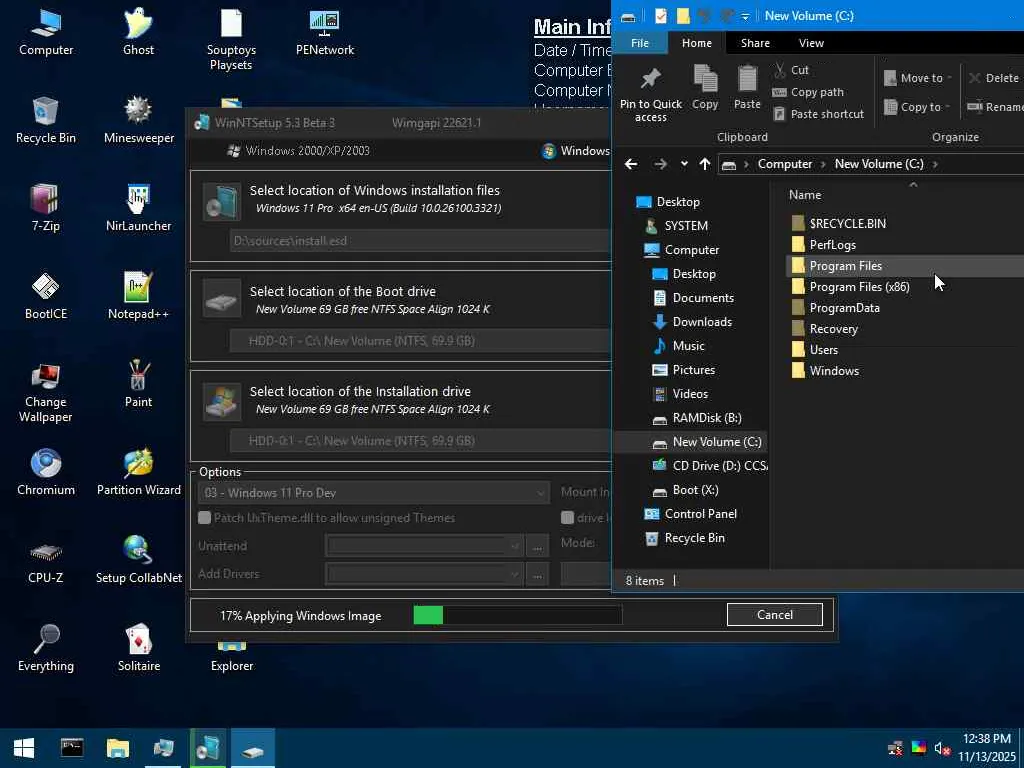Click the Explorer Back arrow
Image resolution: width=1024 pixels, height=768 pixels.
tap(631, 164)
